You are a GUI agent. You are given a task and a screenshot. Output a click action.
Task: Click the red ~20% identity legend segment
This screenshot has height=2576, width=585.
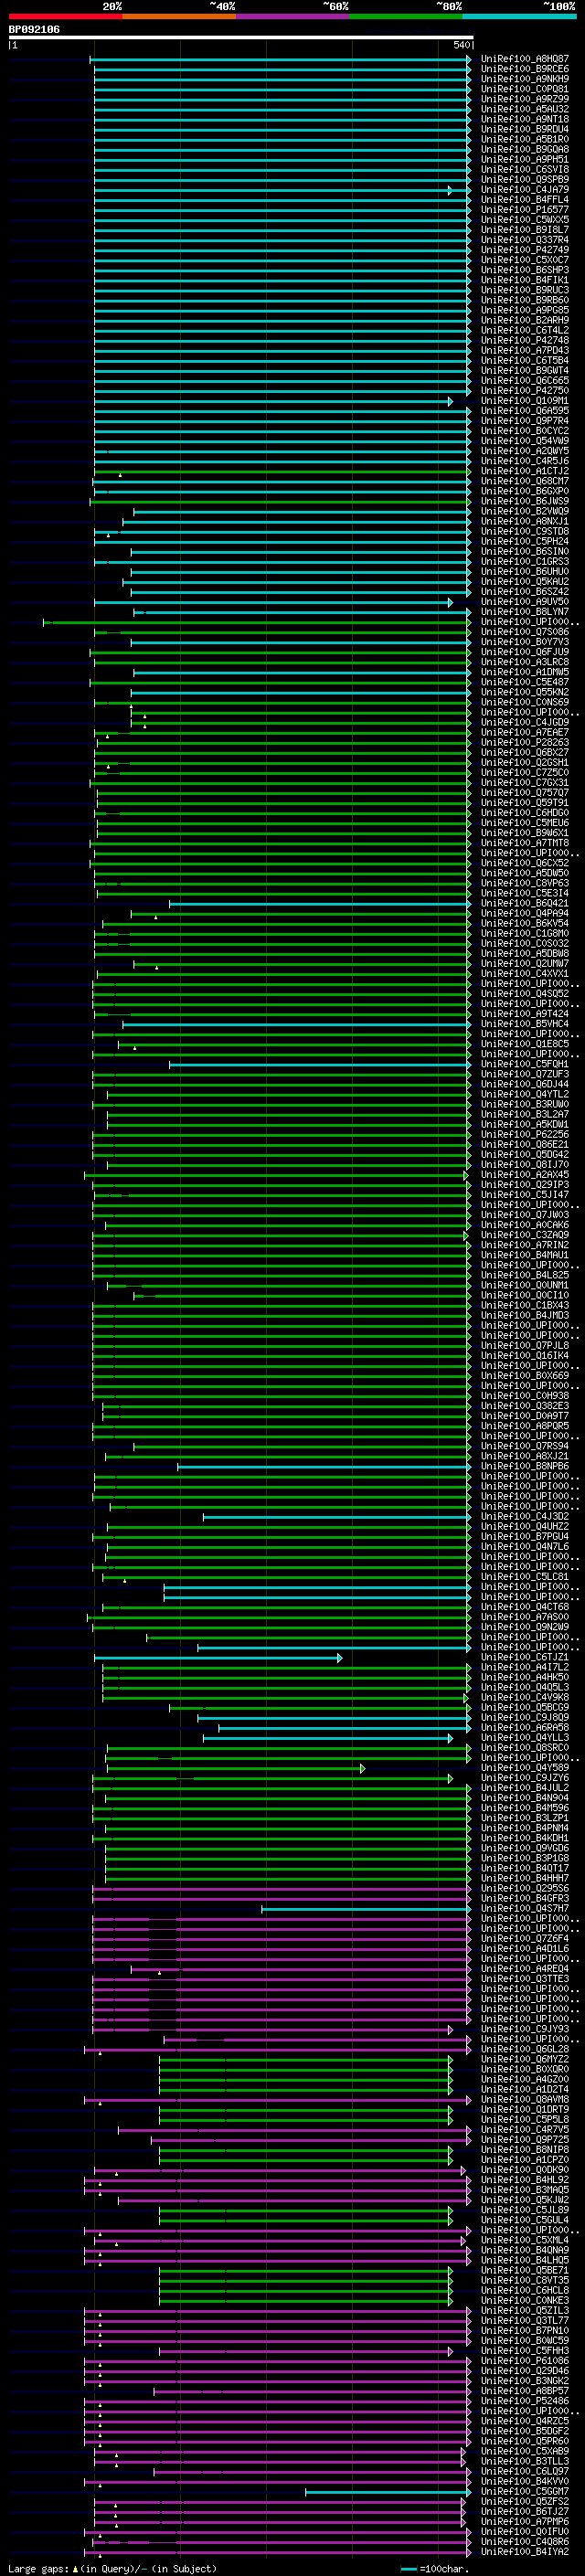click(x=65, y=16)
